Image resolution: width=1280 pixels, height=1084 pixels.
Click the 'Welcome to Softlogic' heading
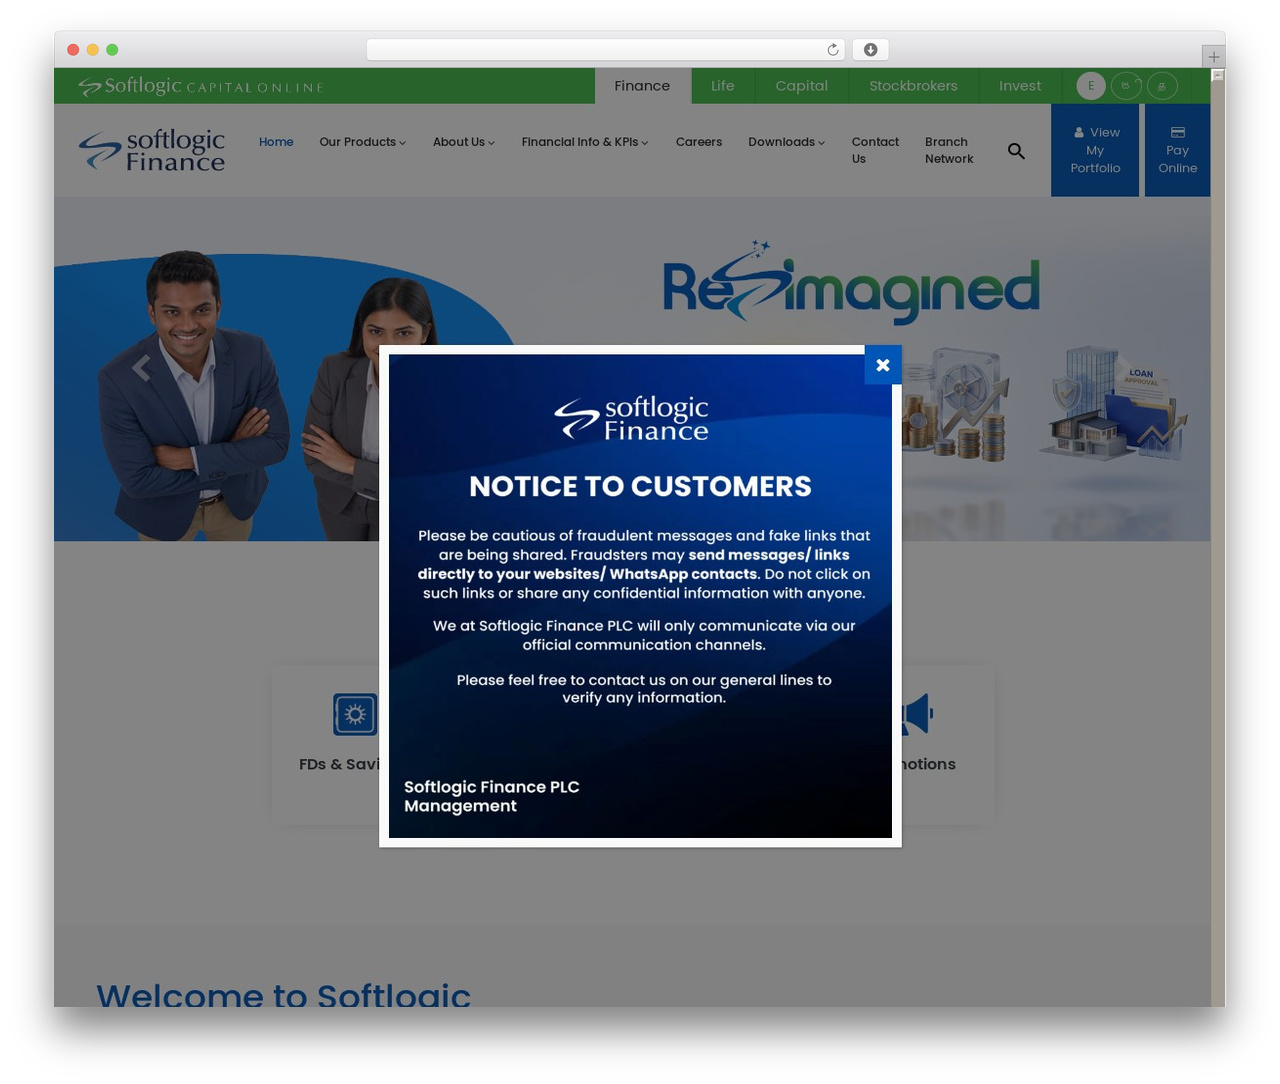coord(283,994)
